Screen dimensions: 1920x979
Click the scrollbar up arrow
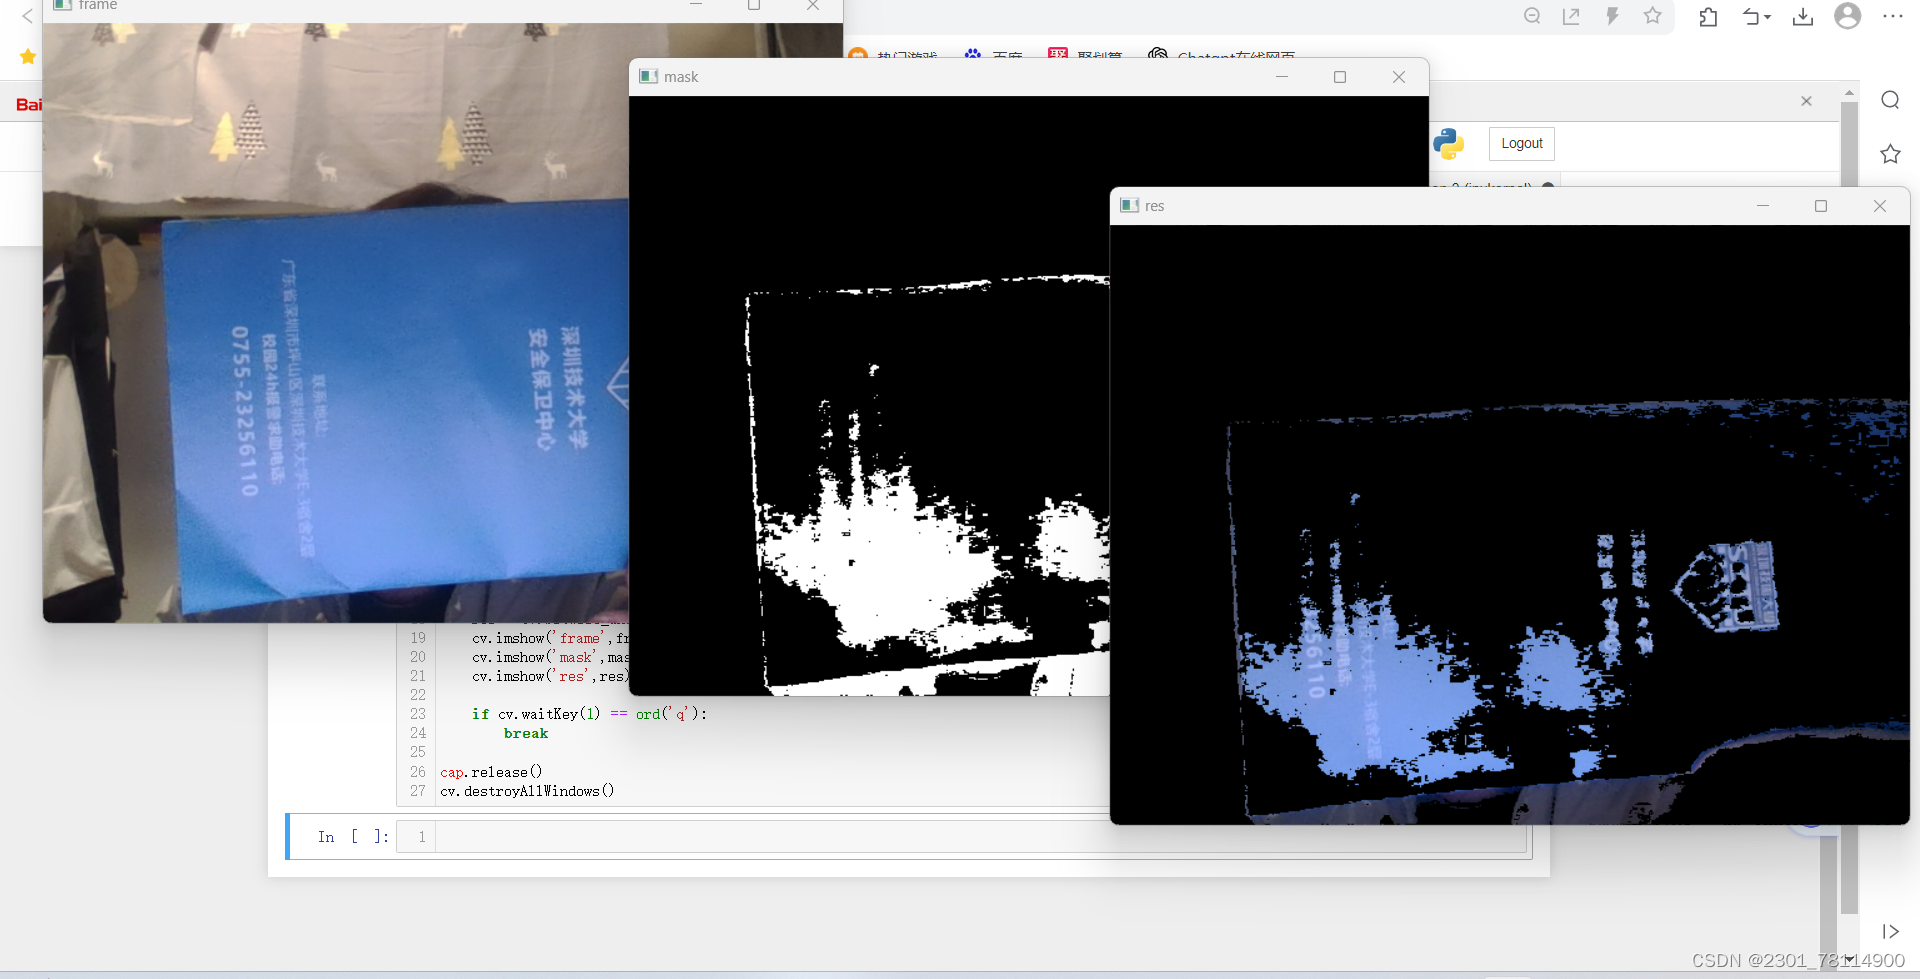(1849, 92)
